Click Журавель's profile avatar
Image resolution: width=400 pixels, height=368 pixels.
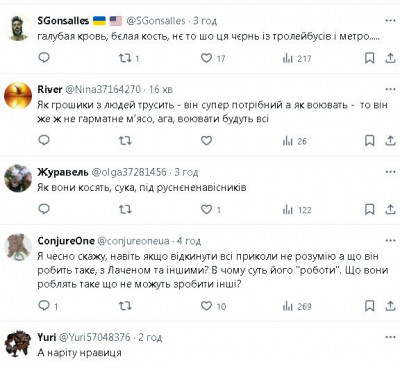(18, 178)
